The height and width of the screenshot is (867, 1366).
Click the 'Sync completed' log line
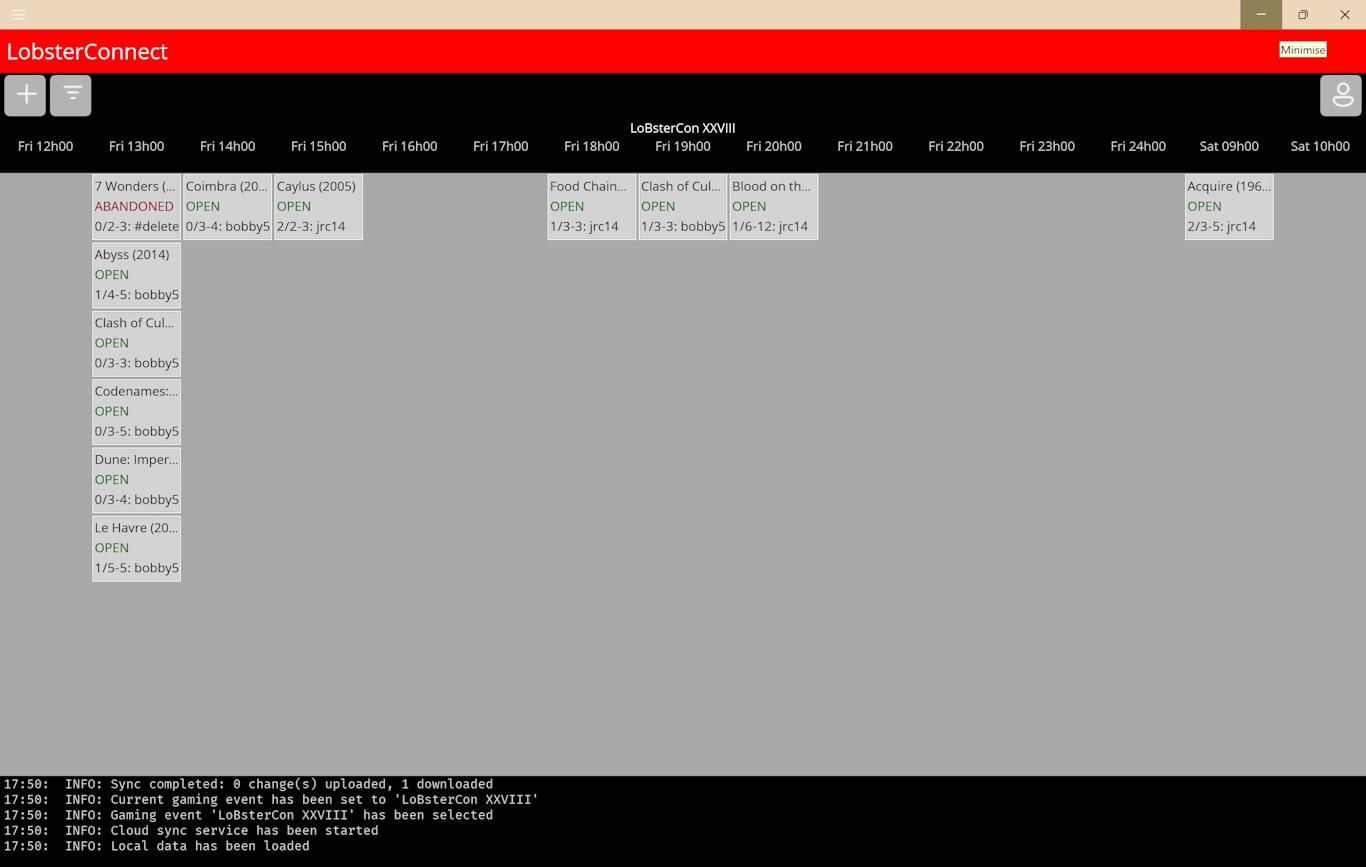click(248, 784)
